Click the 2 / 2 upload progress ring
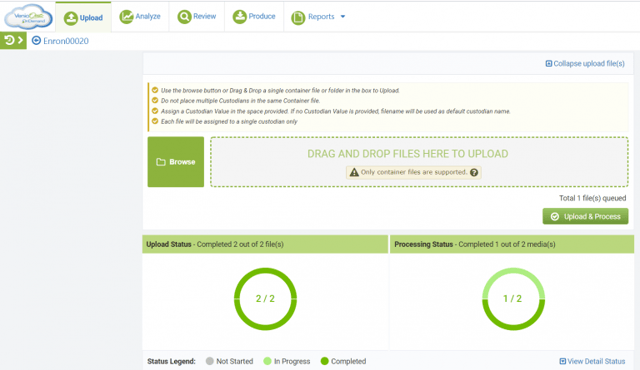Screen dimensions: 640x370 coord(265,299)
